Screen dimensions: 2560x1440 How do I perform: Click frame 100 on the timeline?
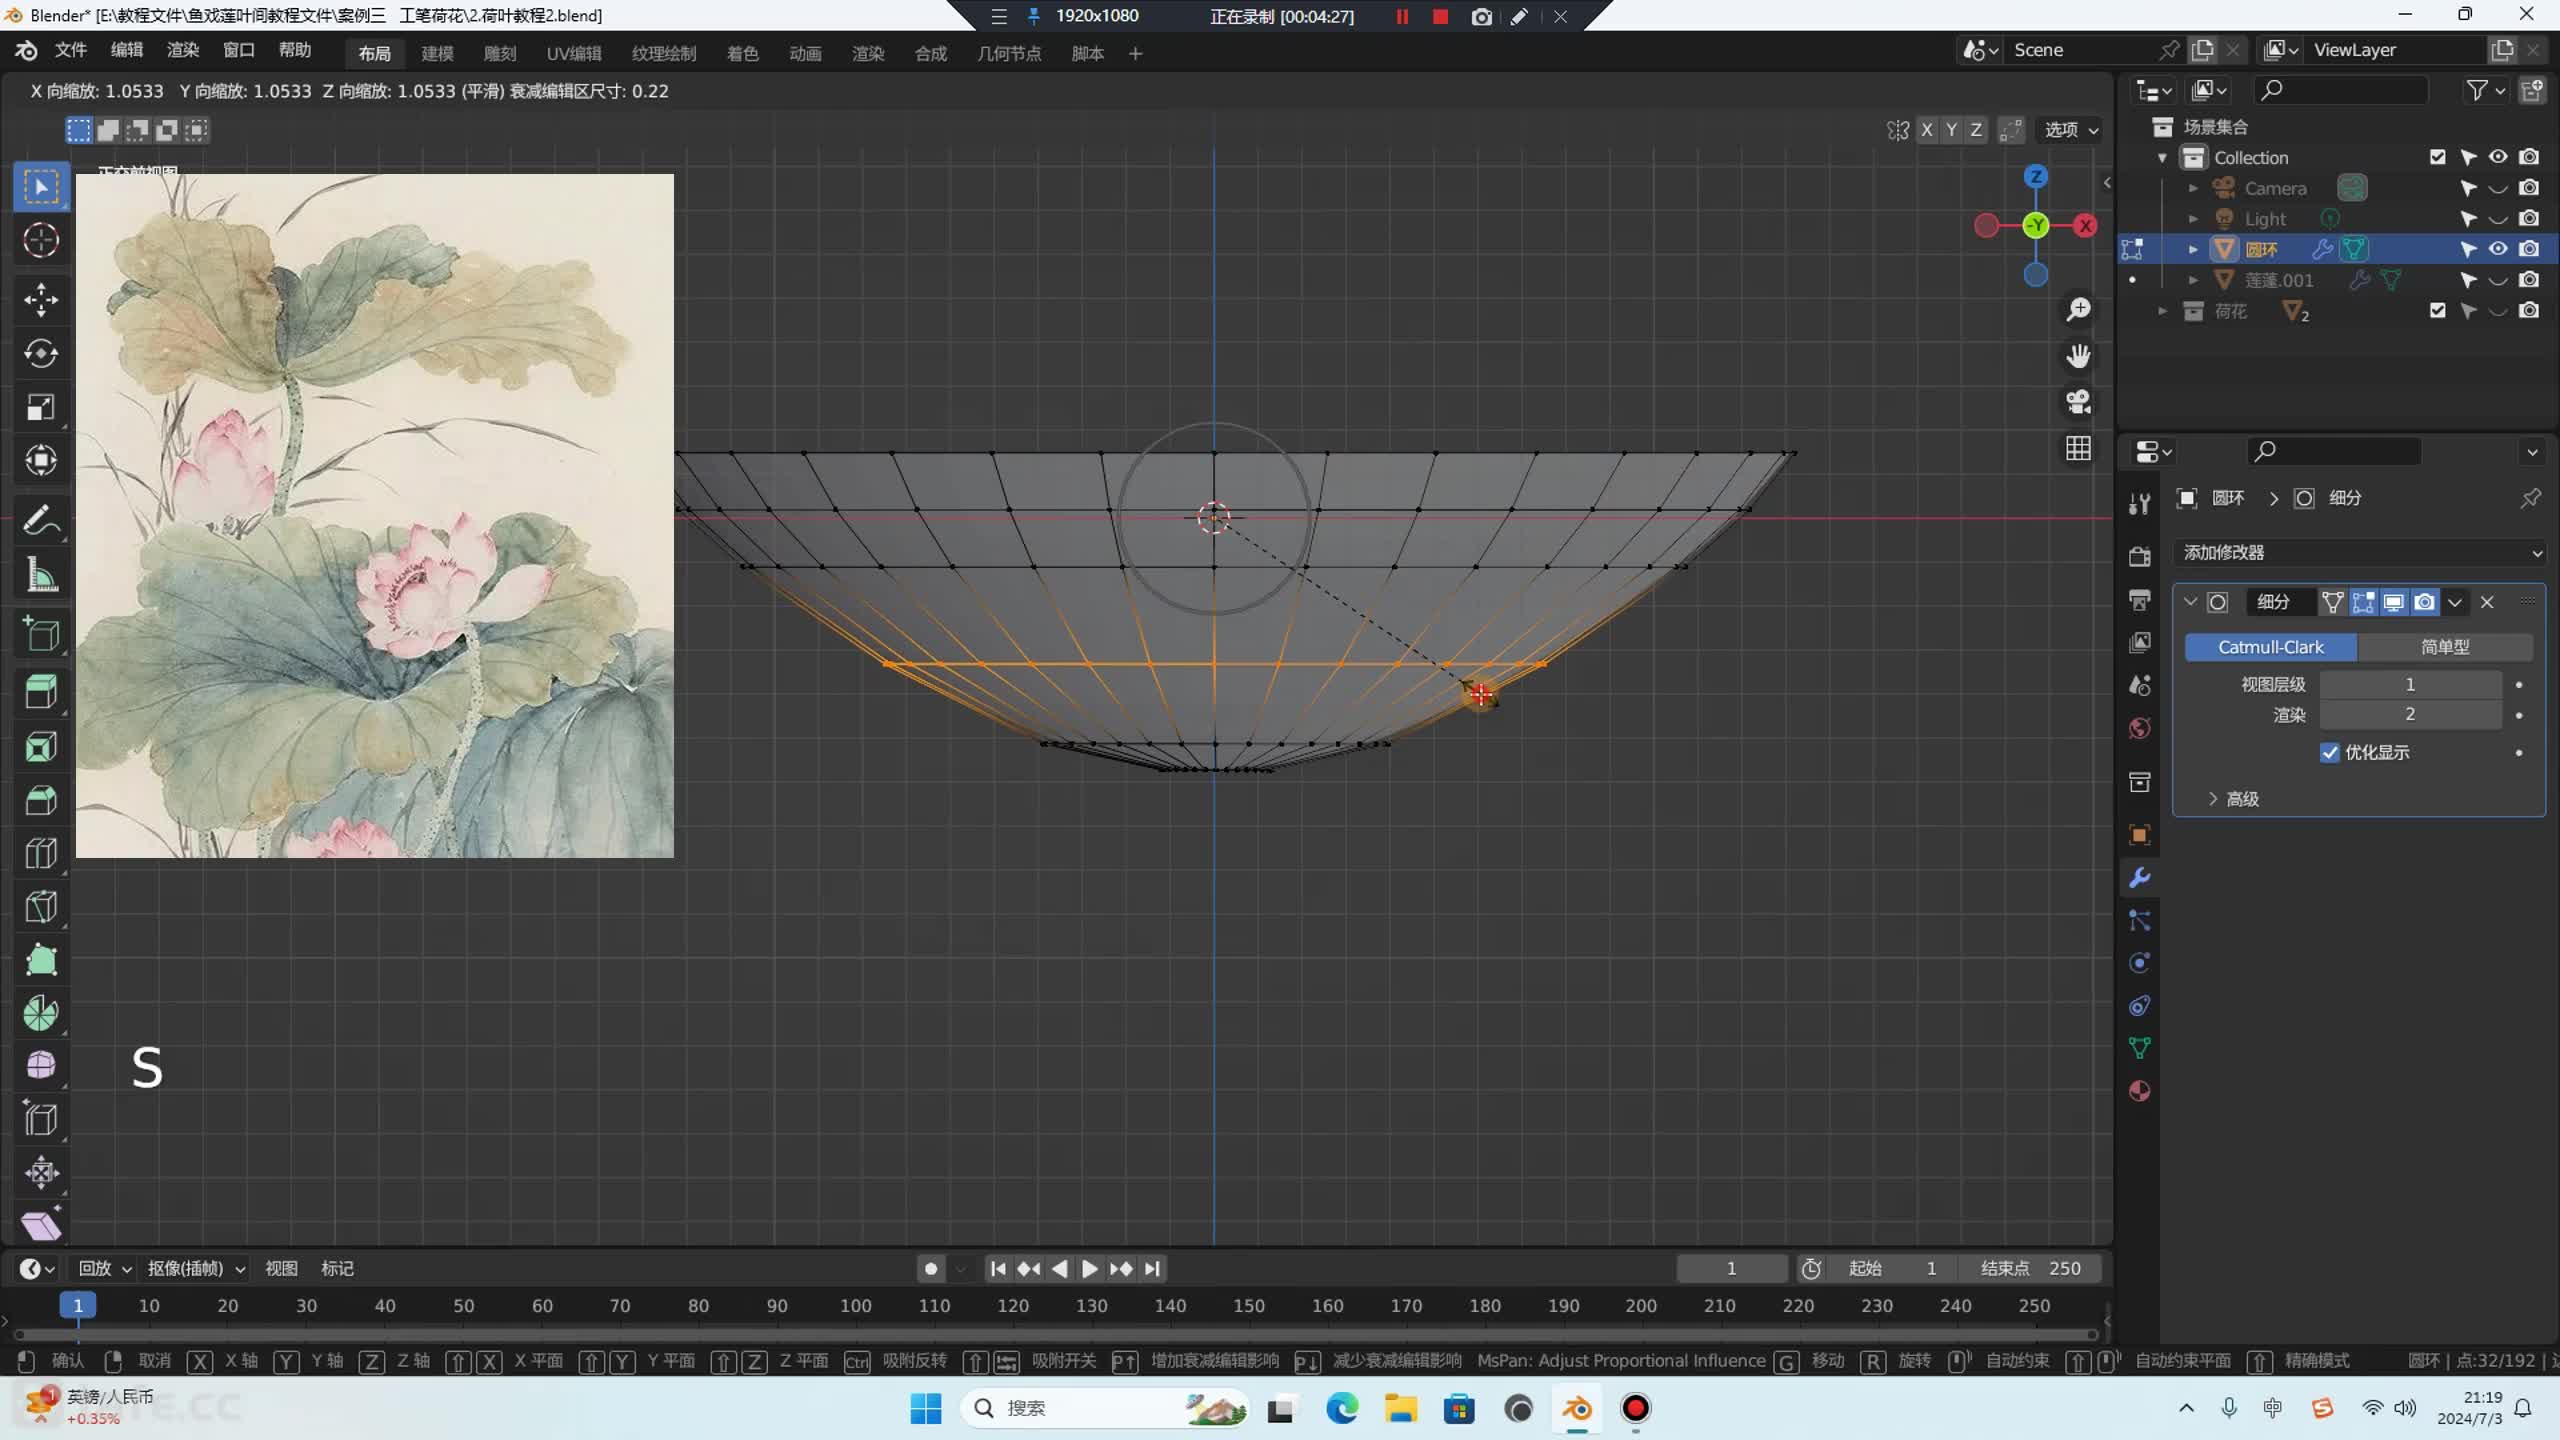[x=855, y=1305]
